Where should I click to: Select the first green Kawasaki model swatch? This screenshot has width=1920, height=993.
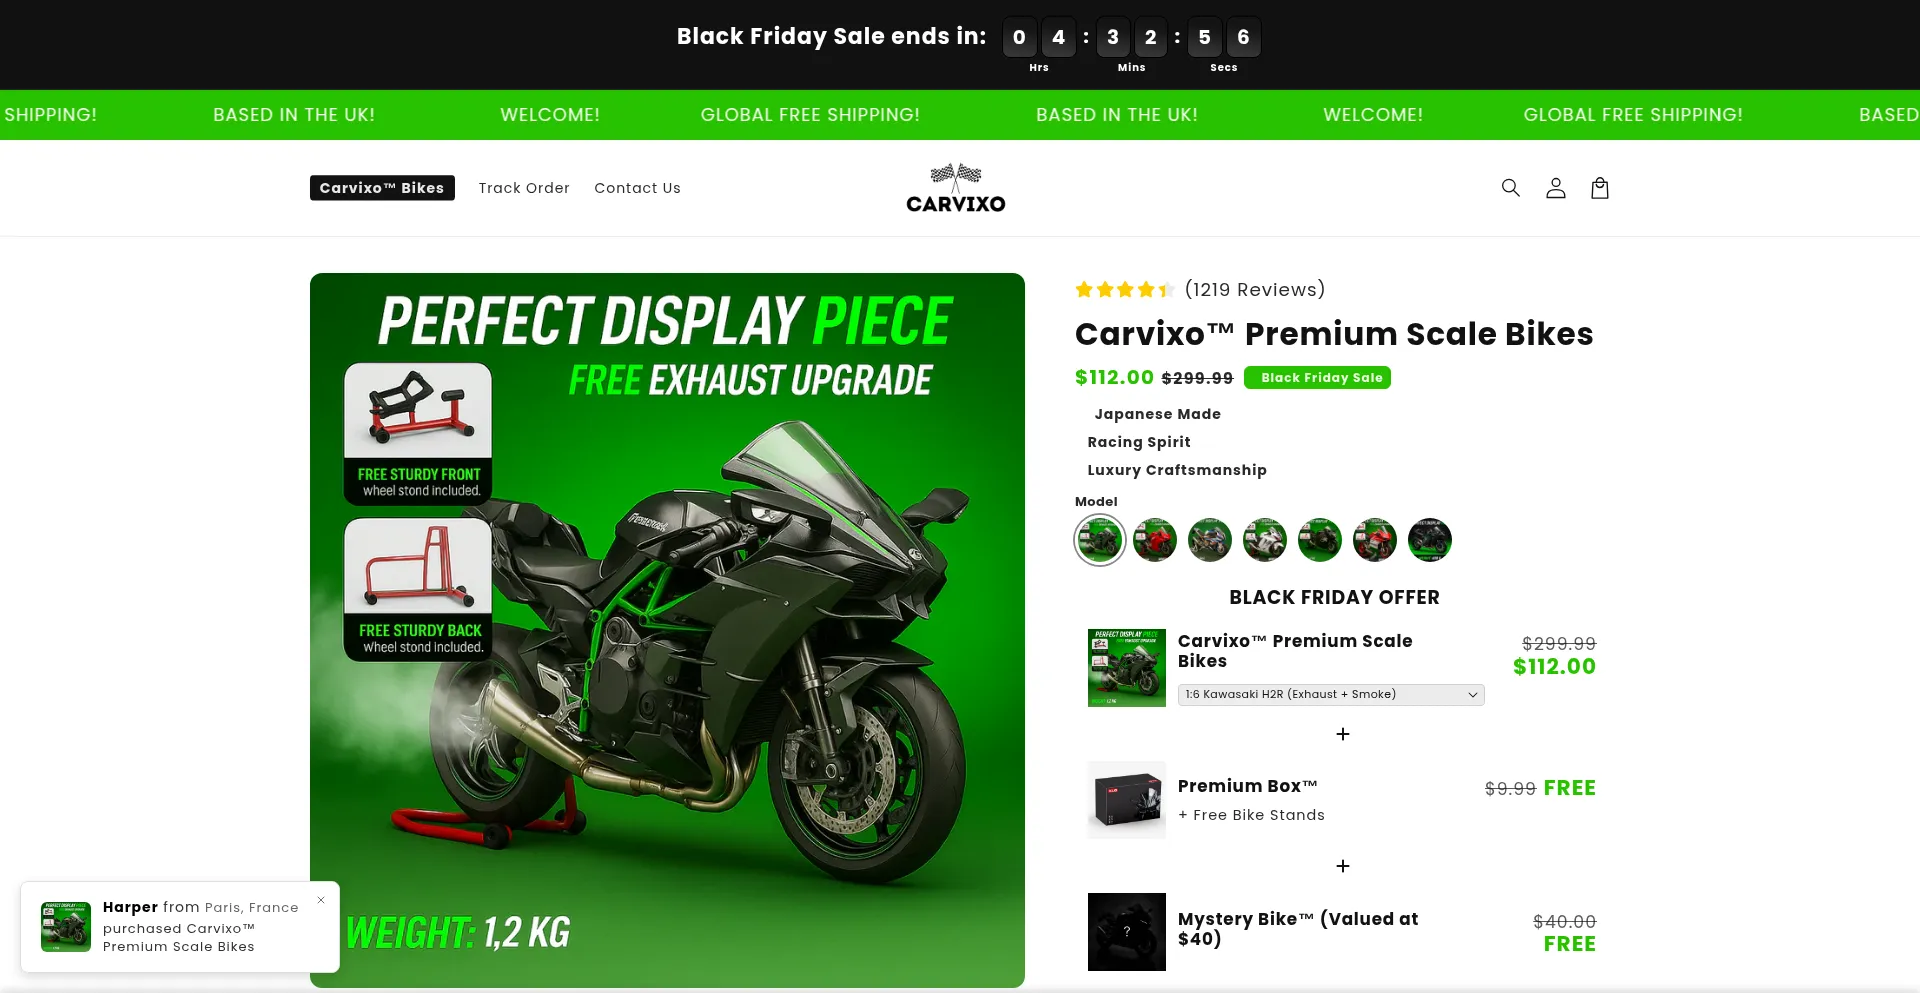click(x=1100, y=540)
